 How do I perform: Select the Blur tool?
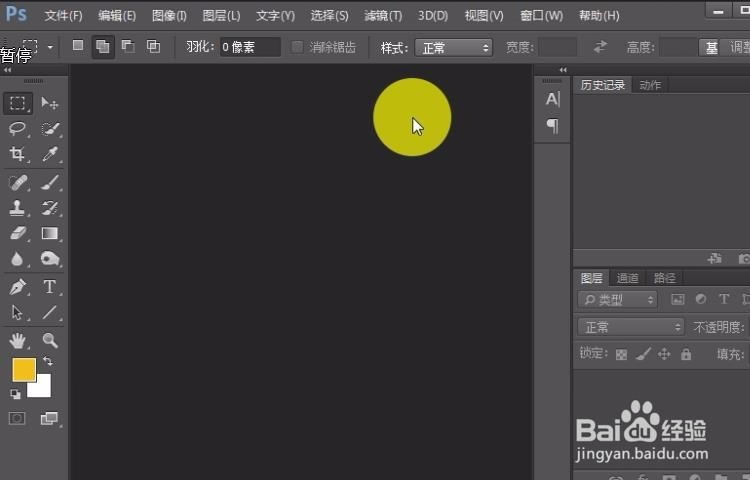tap(18, 259)
